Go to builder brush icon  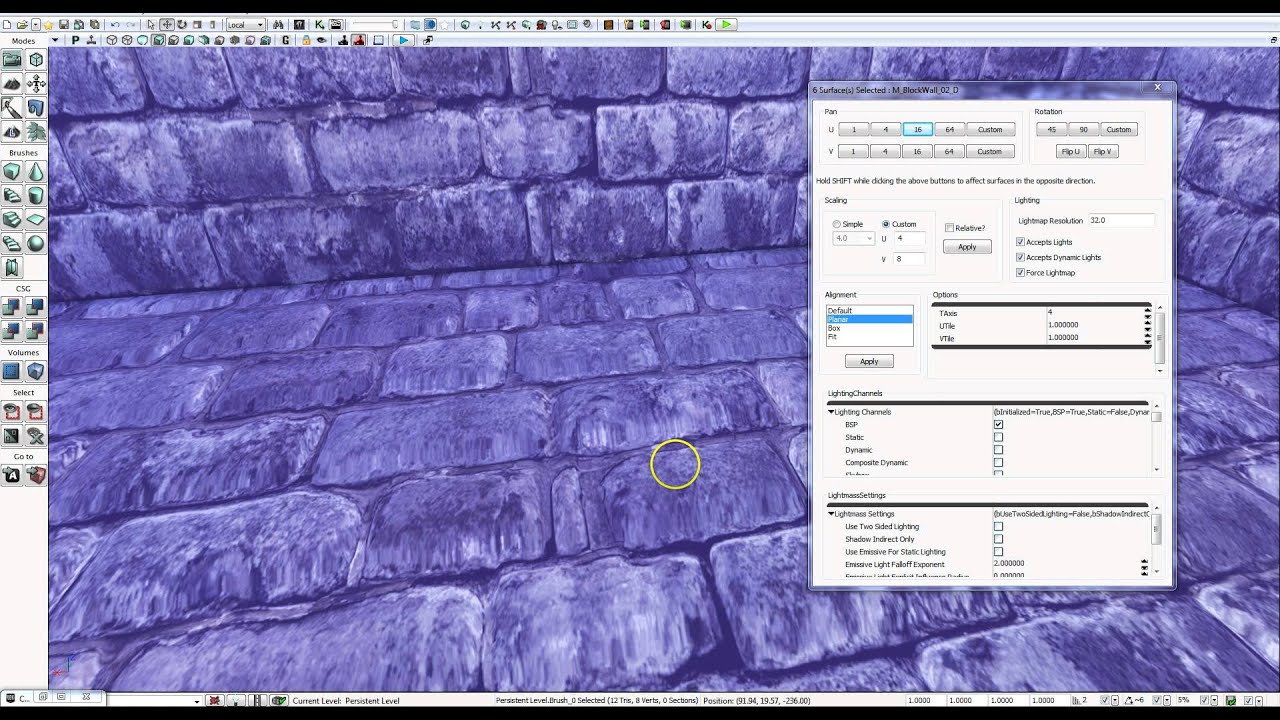[x=36, y=476]
